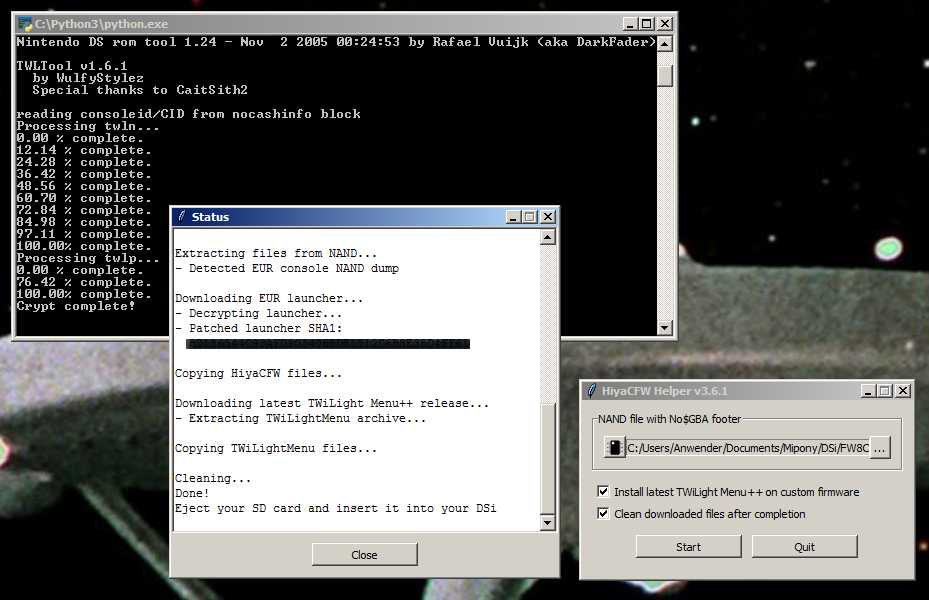Image resolution: width=929 pixels, height=600 pixels.
Task: Click 'by WulfyStylez' console line
Action: (x=88, y=78)
